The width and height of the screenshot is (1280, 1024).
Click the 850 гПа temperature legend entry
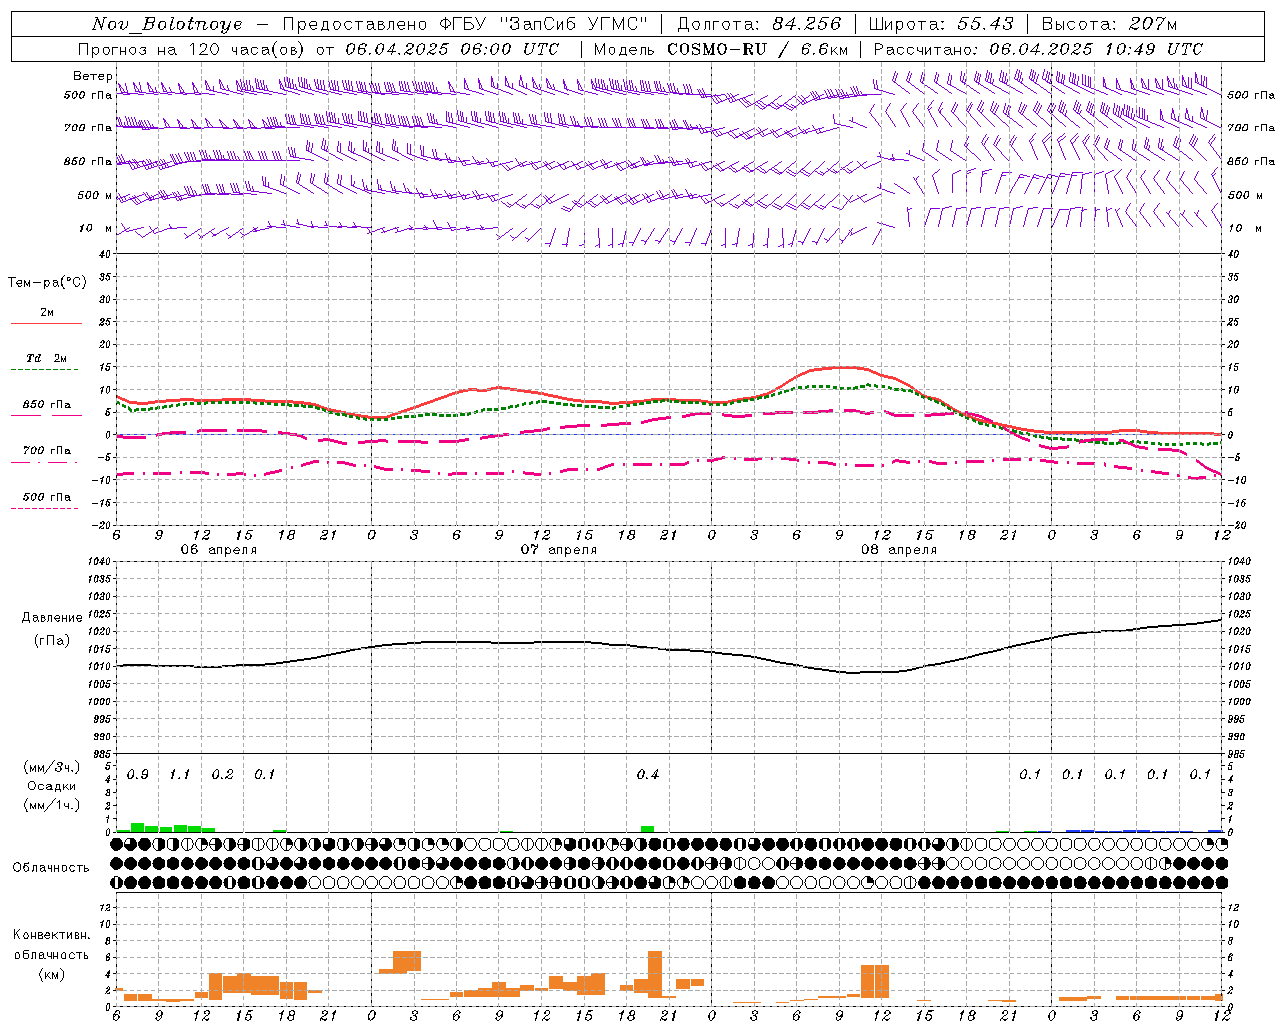(x=47, y=405)
